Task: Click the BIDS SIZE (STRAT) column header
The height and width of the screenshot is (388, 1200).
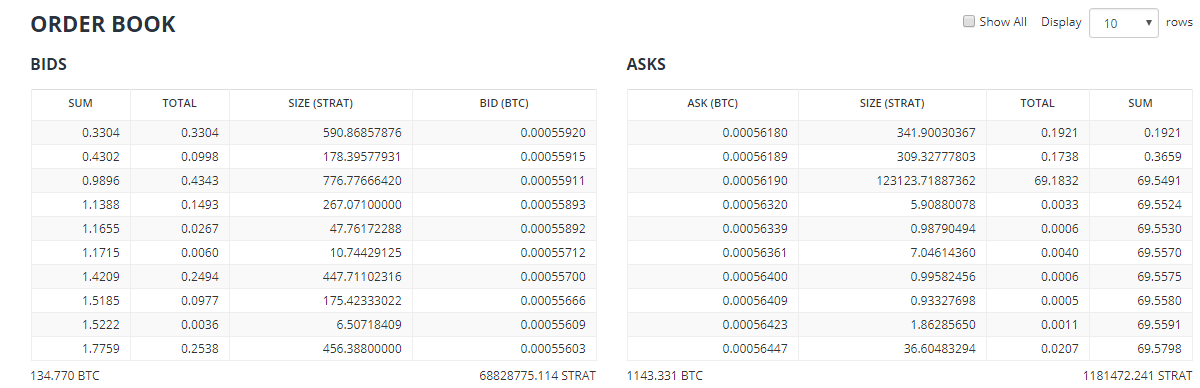Action: (321, 103)
